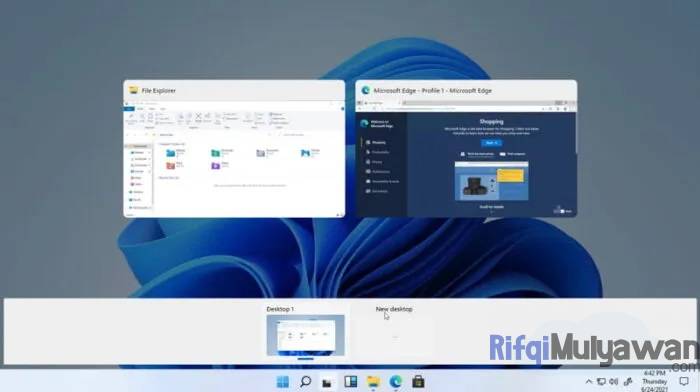700x392 pixels.
Task: Open File Explorer from the taskbar
Action: [x=373, y=382]
